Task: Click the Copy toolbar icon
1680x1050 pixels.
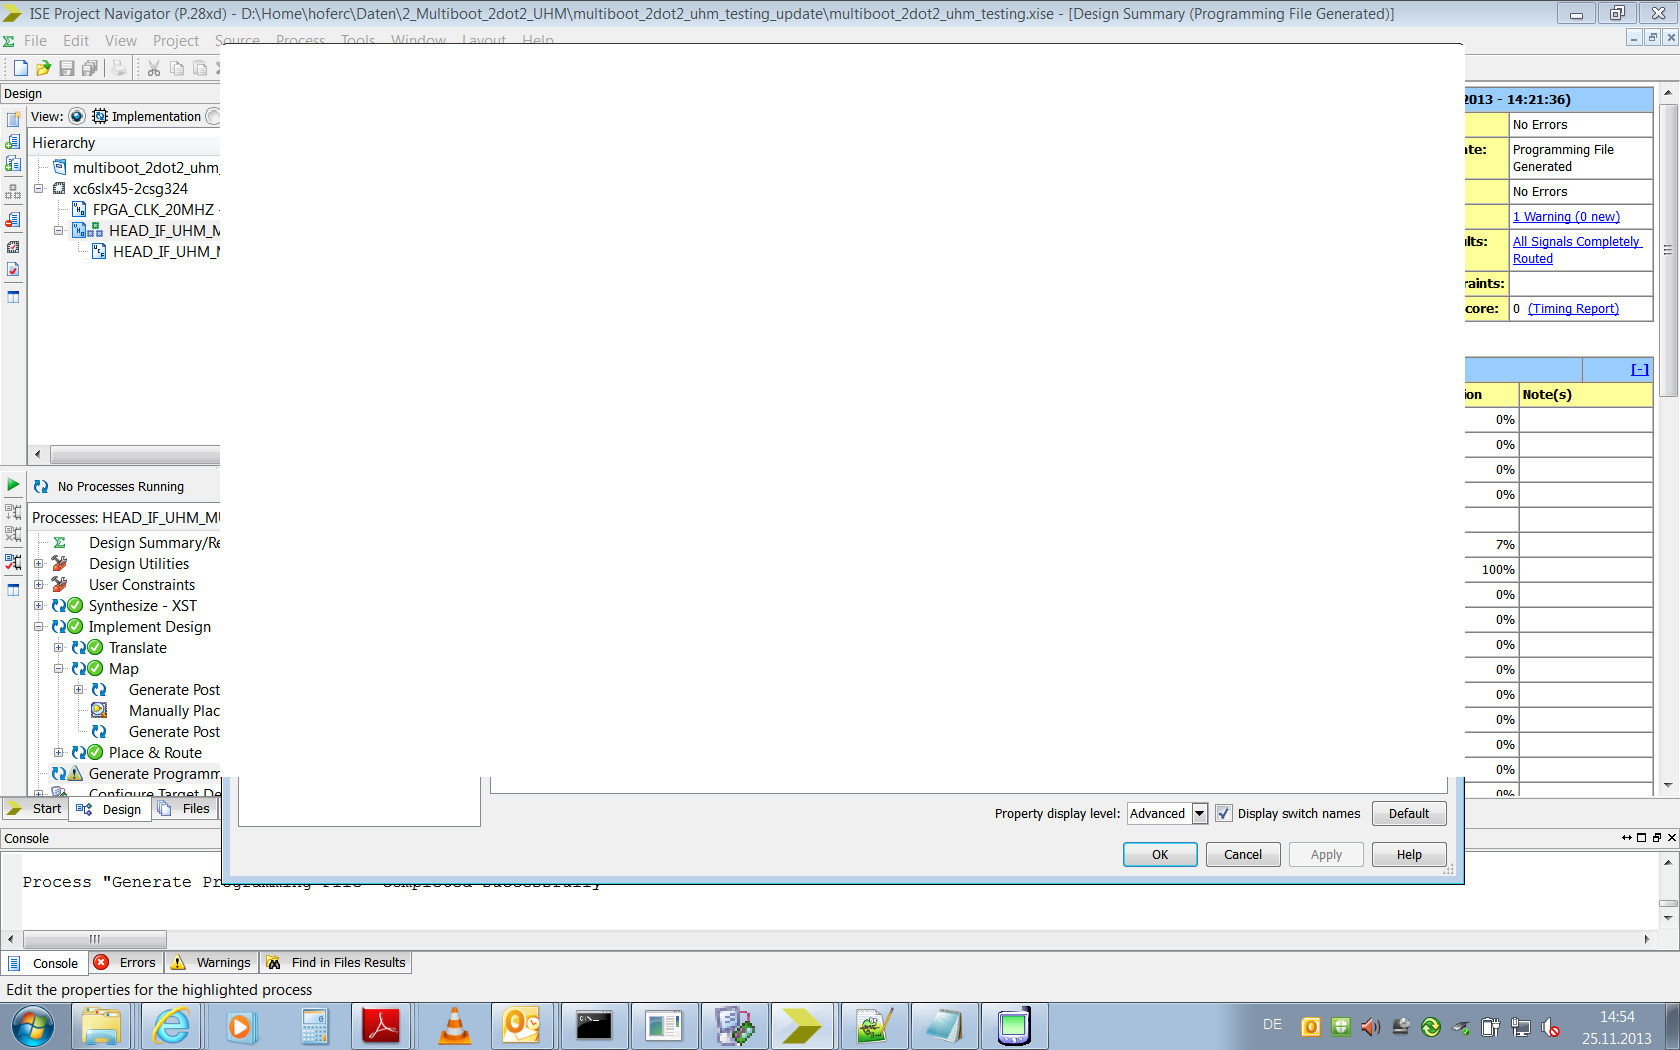Action: click(177, 68)
